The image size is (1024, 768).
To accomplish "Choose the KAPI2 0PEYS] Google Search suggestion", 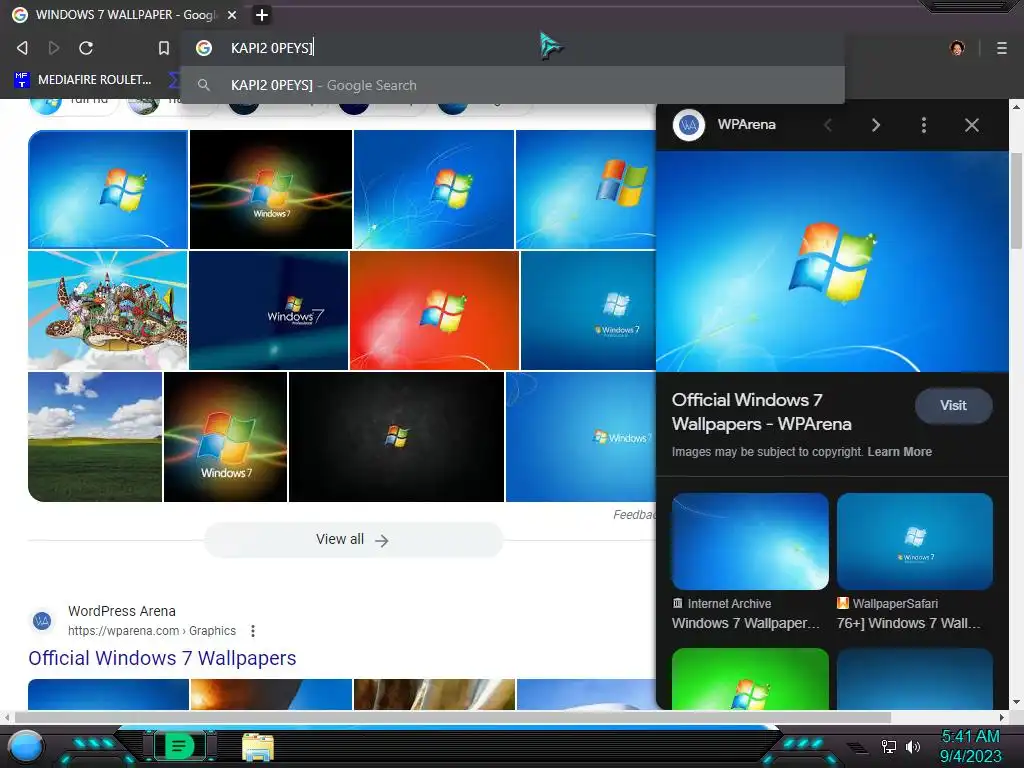I will coord(512,86).
